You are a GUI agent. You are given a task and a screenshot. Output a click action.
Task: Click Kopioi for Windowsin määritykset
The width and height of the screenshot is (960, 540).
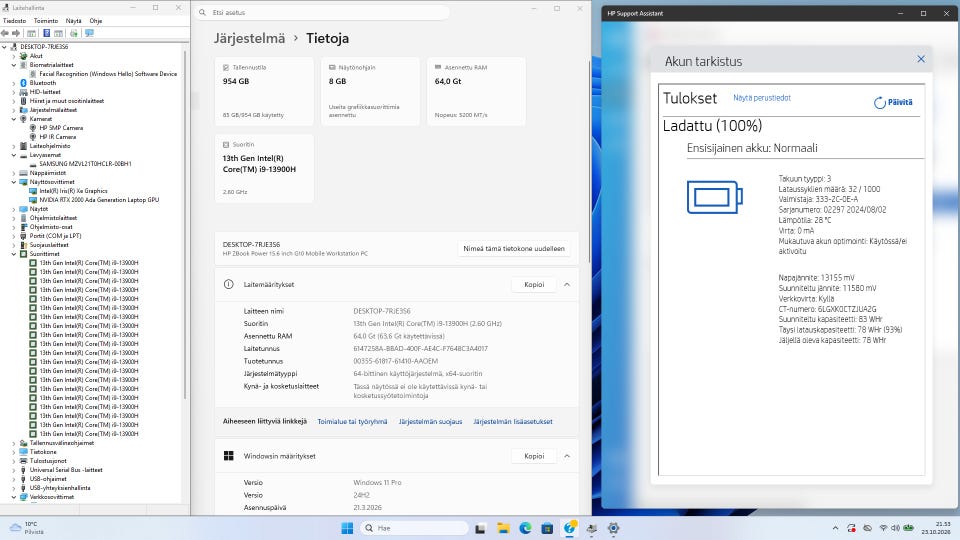(534, 456)
